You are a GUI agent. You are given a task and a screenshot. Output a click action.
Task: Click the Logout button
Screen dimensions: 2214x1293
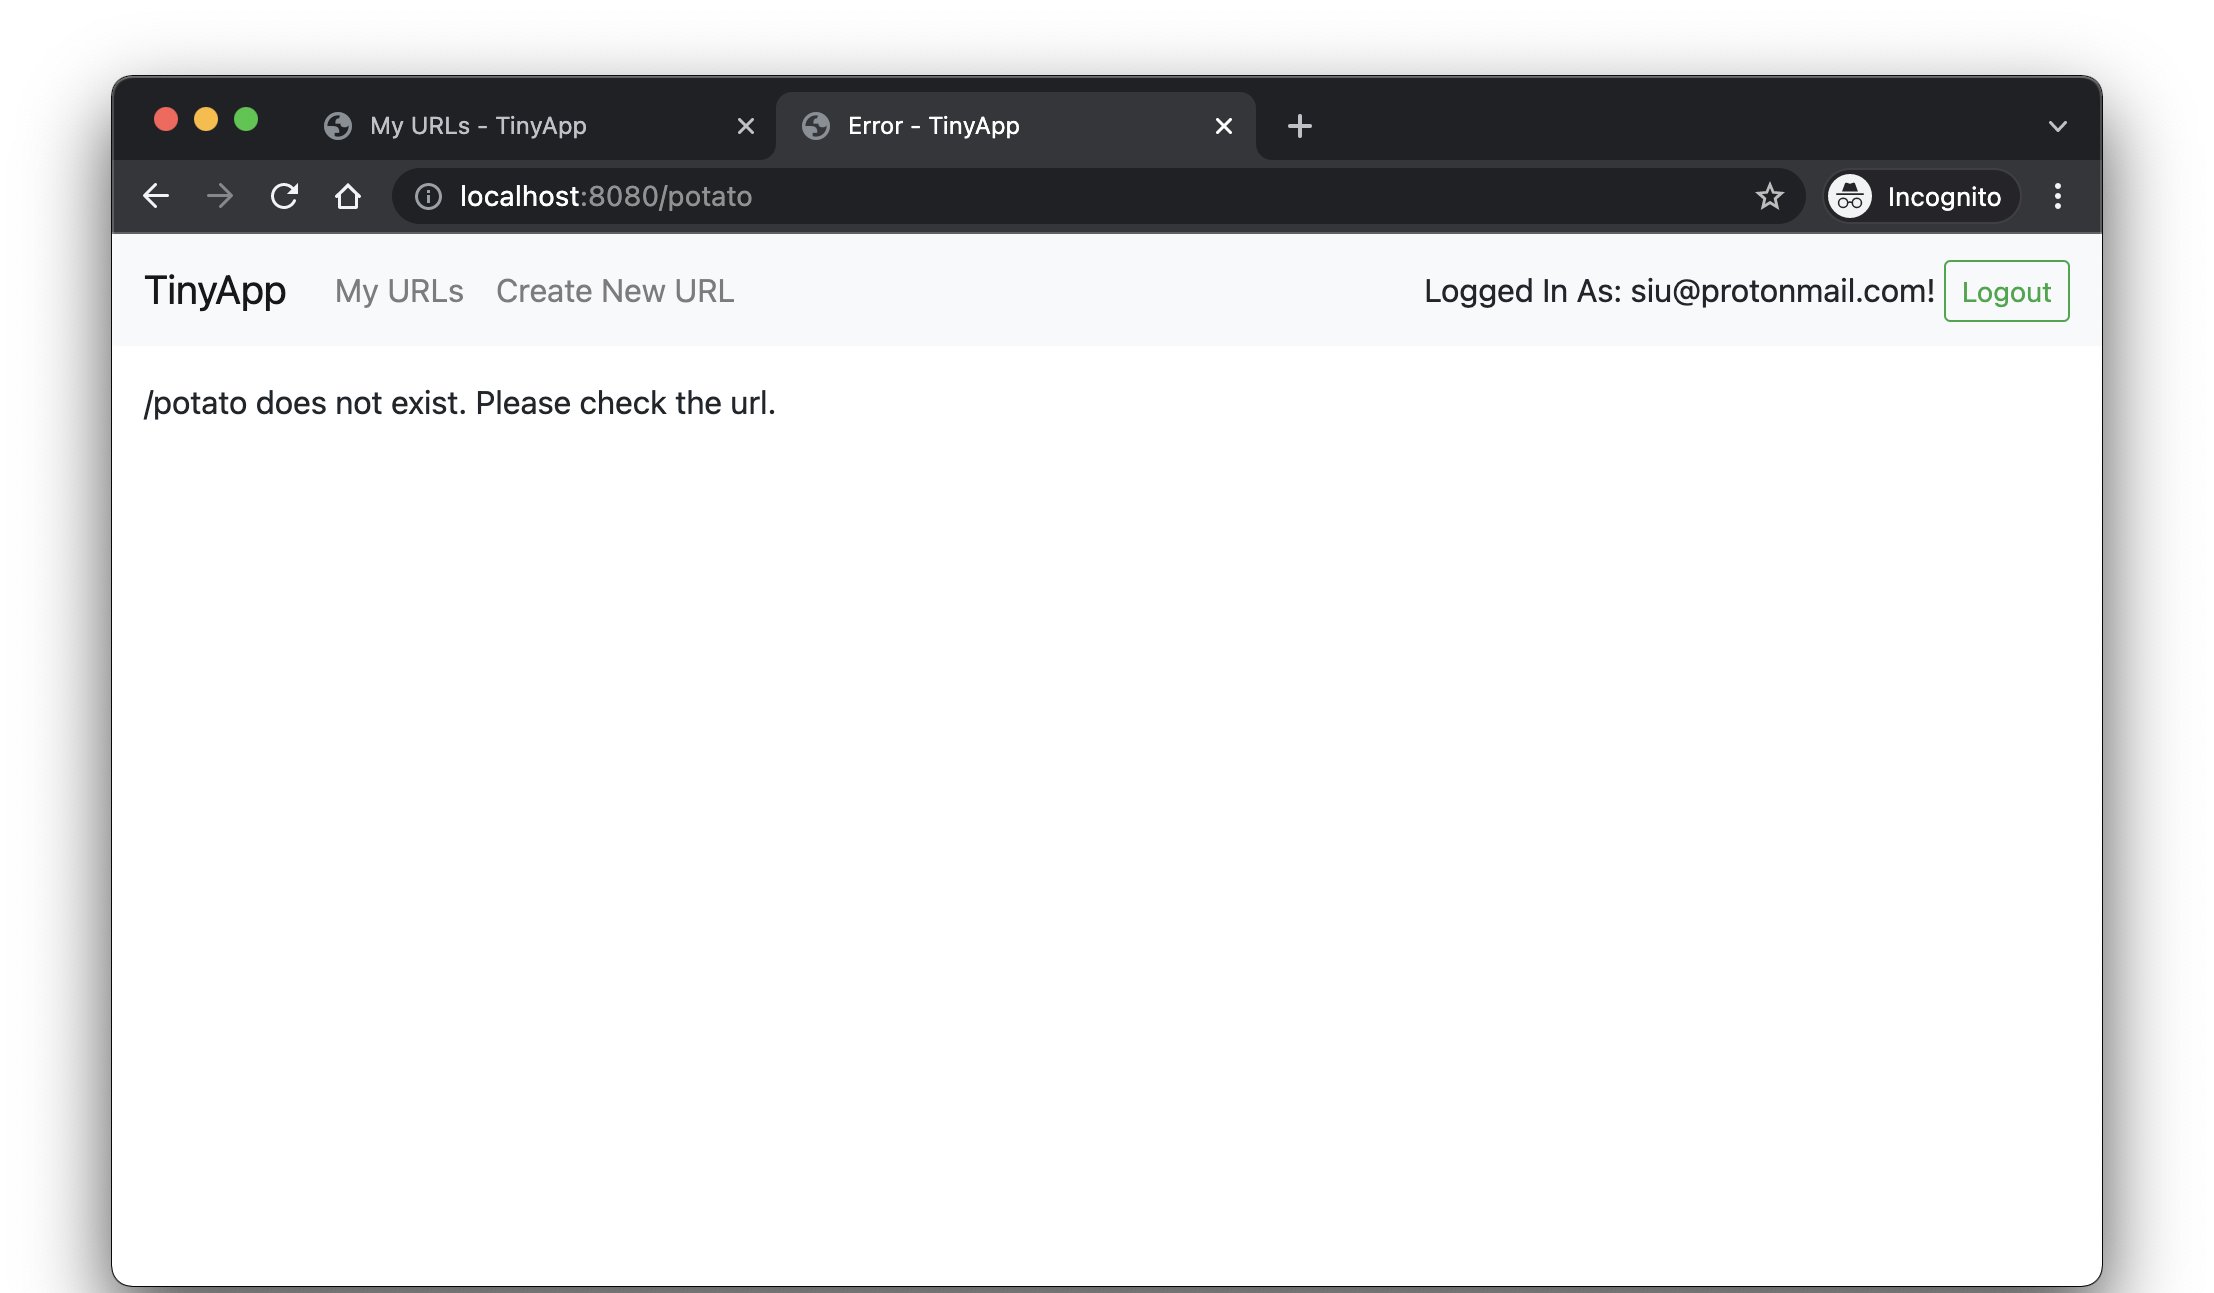pyautogui.click(x=2005, y=292)
